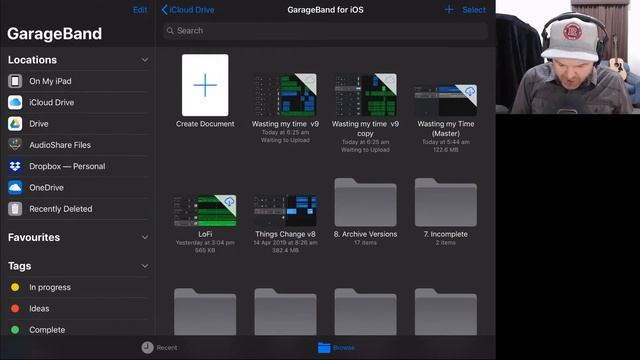
Task: Open the 7. Incomplete folder
Action: click(x=446, y=202)
